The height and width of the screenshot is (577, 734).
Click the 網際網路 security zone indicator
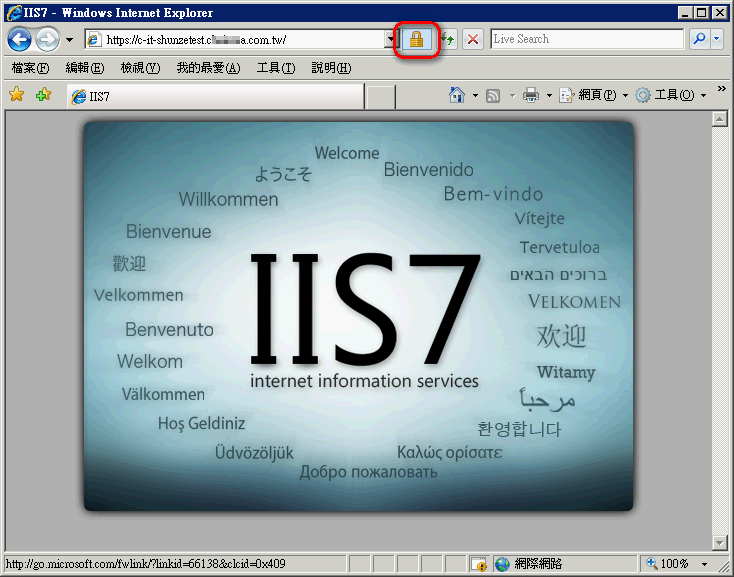[566, 564]
